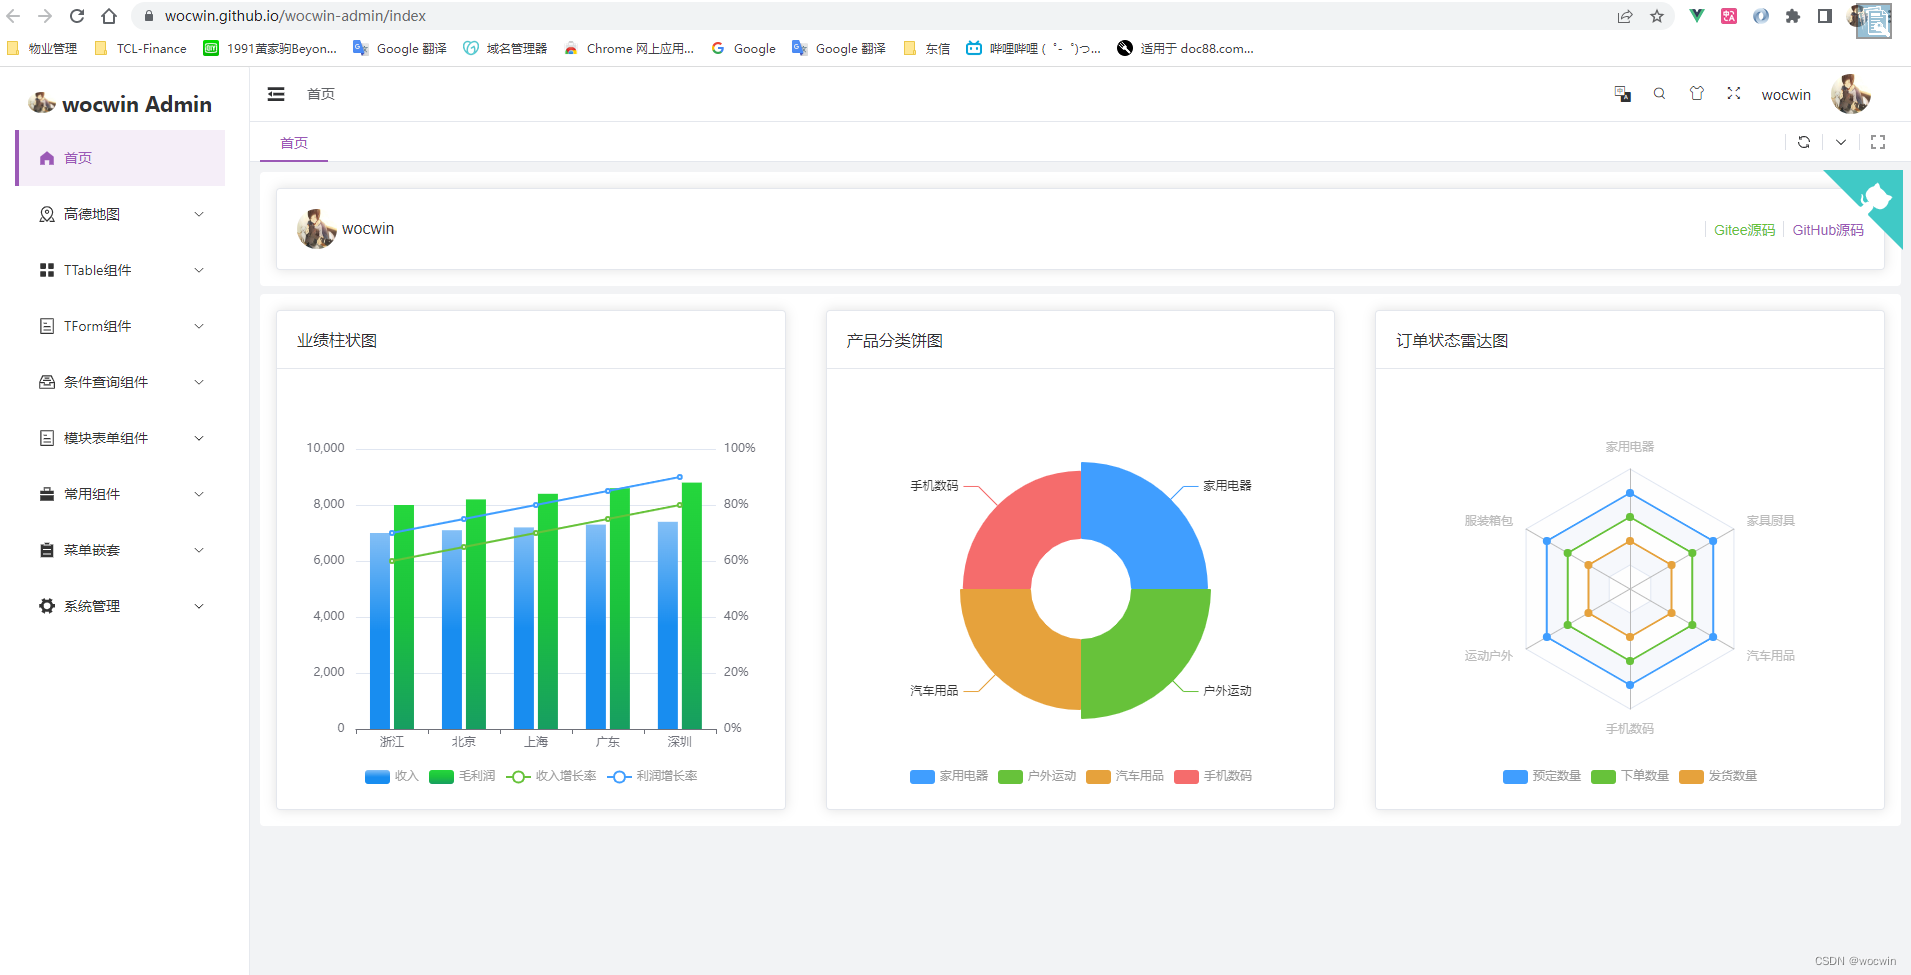The height and width of the screenshot is (975, 1911).
Task: Select the 首页 sidebar menu item
Action: [x=120, y=158]
